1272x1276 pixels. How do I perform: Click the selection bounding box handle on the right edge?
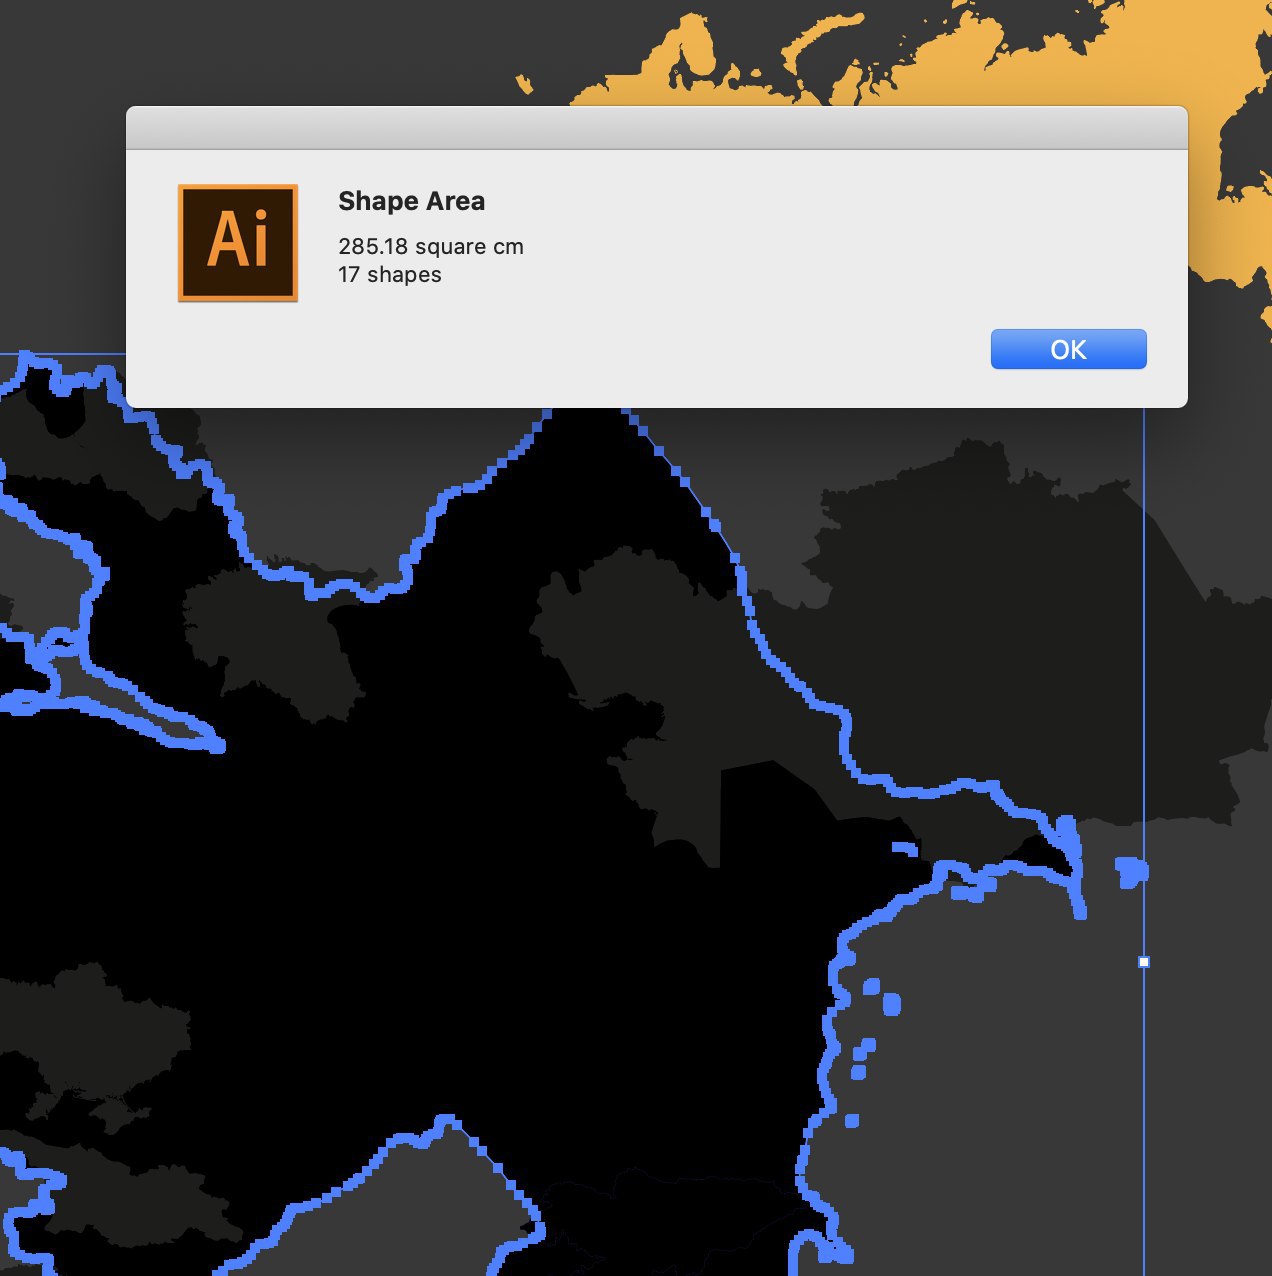coord(1144,962)
